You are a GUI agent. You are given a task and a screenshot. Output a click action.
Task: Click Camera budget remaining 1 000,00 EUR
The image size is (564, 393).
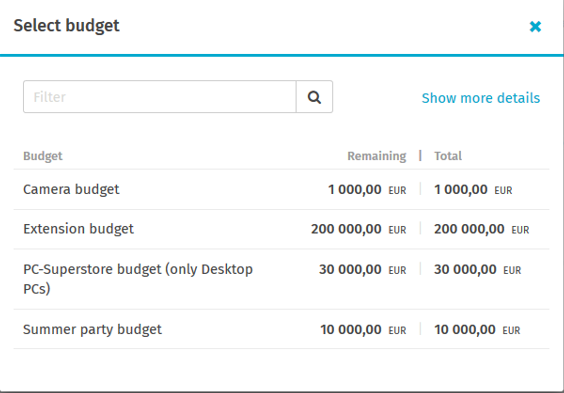pos(367,189)
